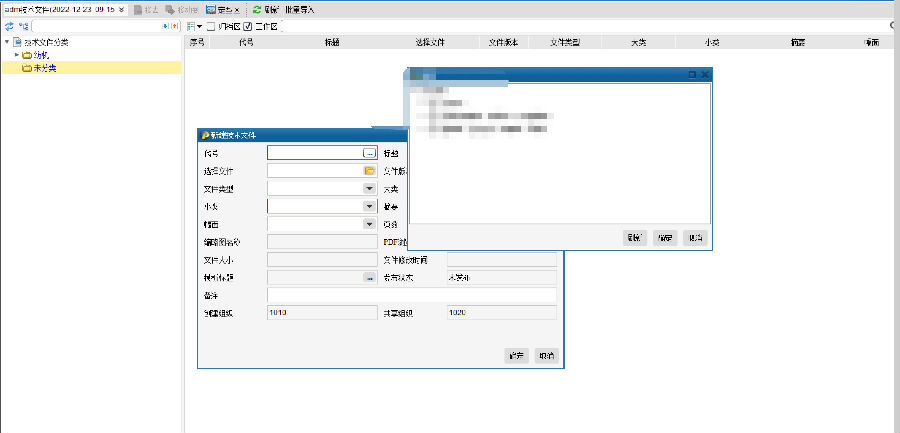
Task: Click the yellow folder icon in 选择文件 field
Action: (x=370, y=171)
